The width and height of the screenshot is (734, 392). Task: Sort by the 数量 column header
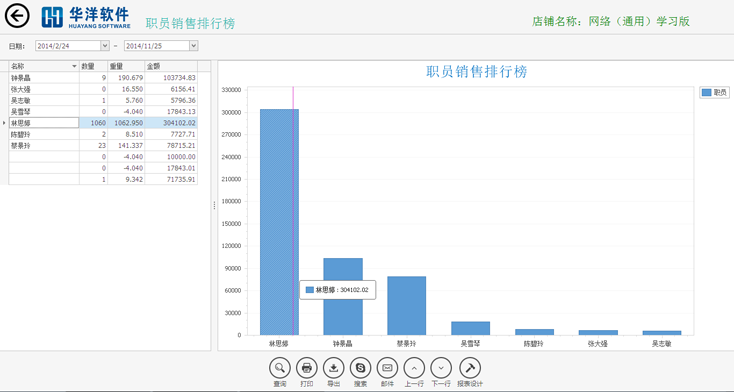(x=94, y=67)
